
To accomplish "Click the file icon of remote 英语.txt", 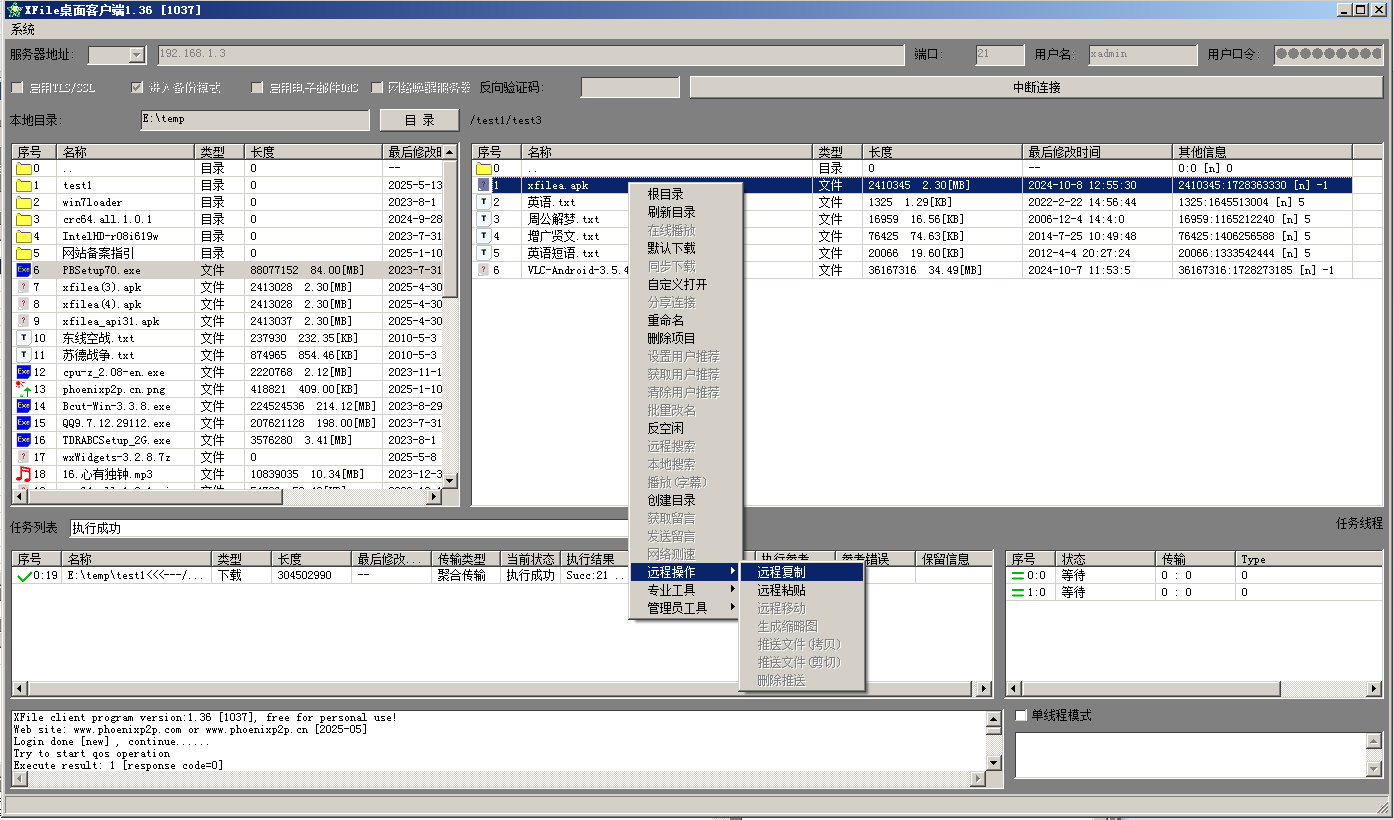I will (485, 202).
